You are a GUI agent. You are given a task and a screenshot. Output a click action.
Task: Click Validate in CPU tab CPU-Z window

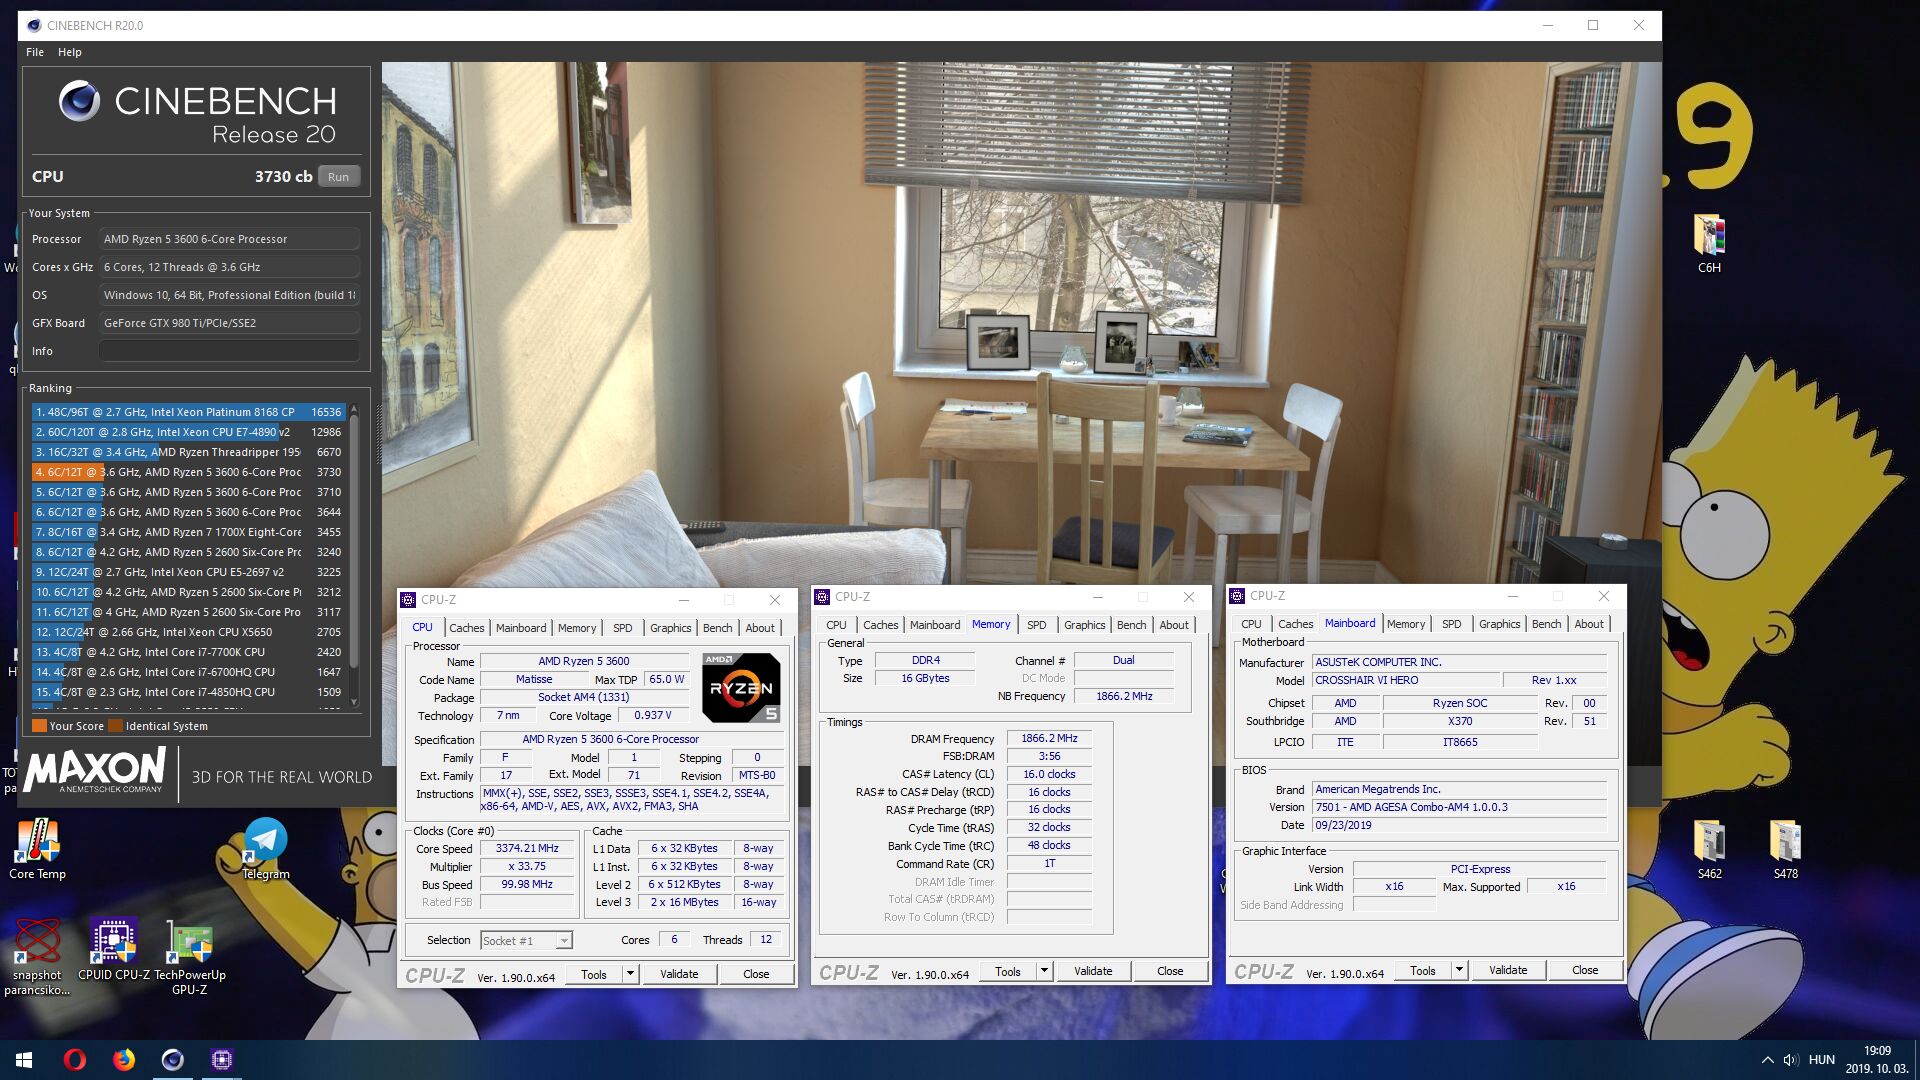[x=679, y=974]
